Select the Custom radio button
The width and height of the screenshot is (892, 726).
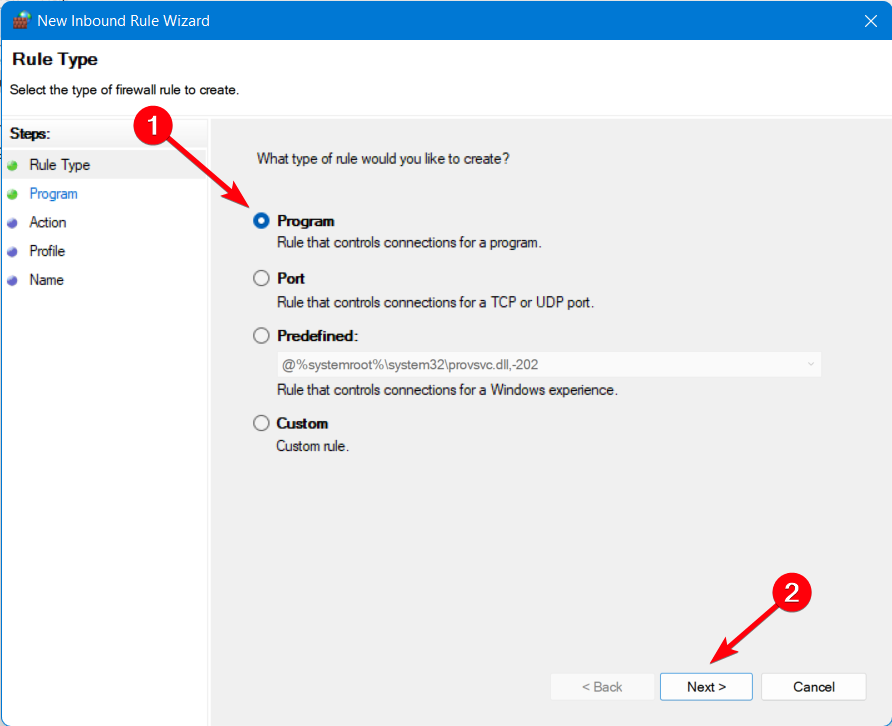click(261, 423)
